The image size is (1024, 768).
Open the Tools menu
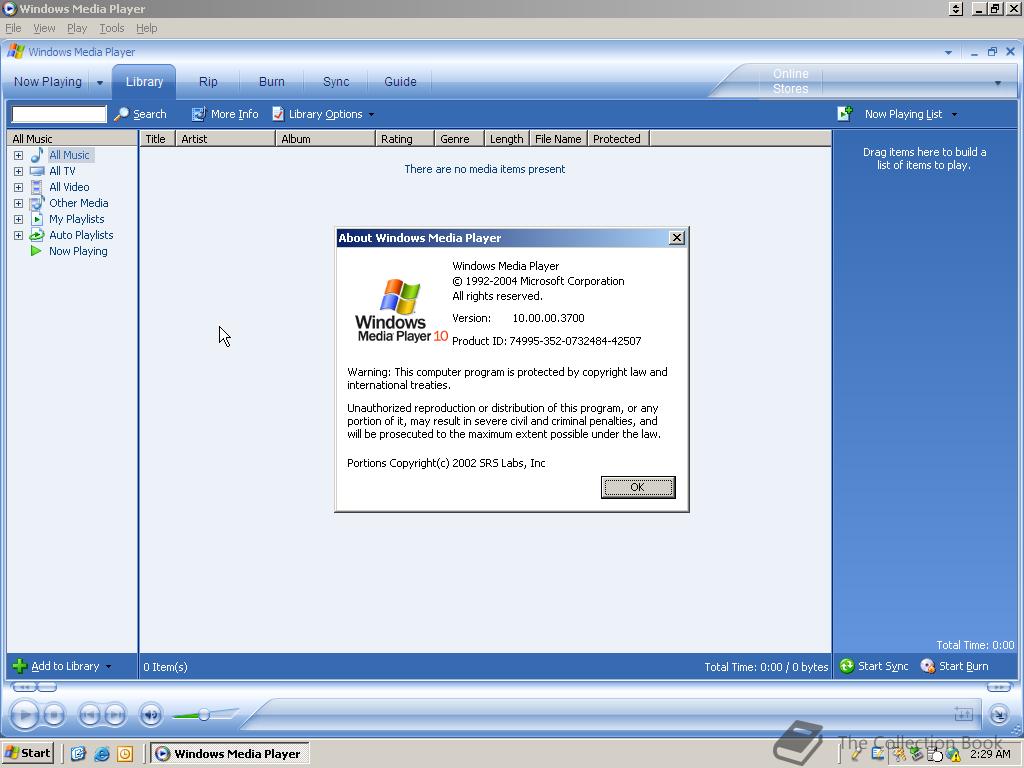[112, 28]
